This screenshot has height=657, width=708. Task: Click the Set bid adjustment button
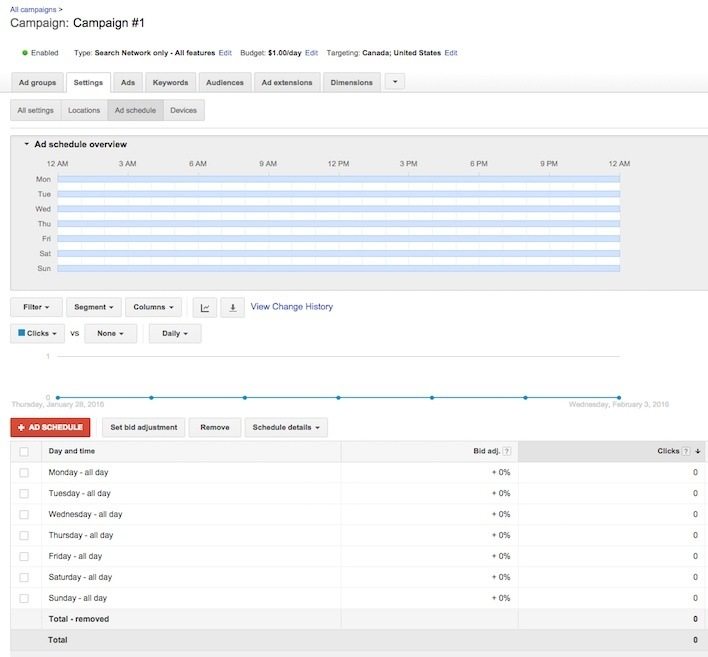(144, 428)
